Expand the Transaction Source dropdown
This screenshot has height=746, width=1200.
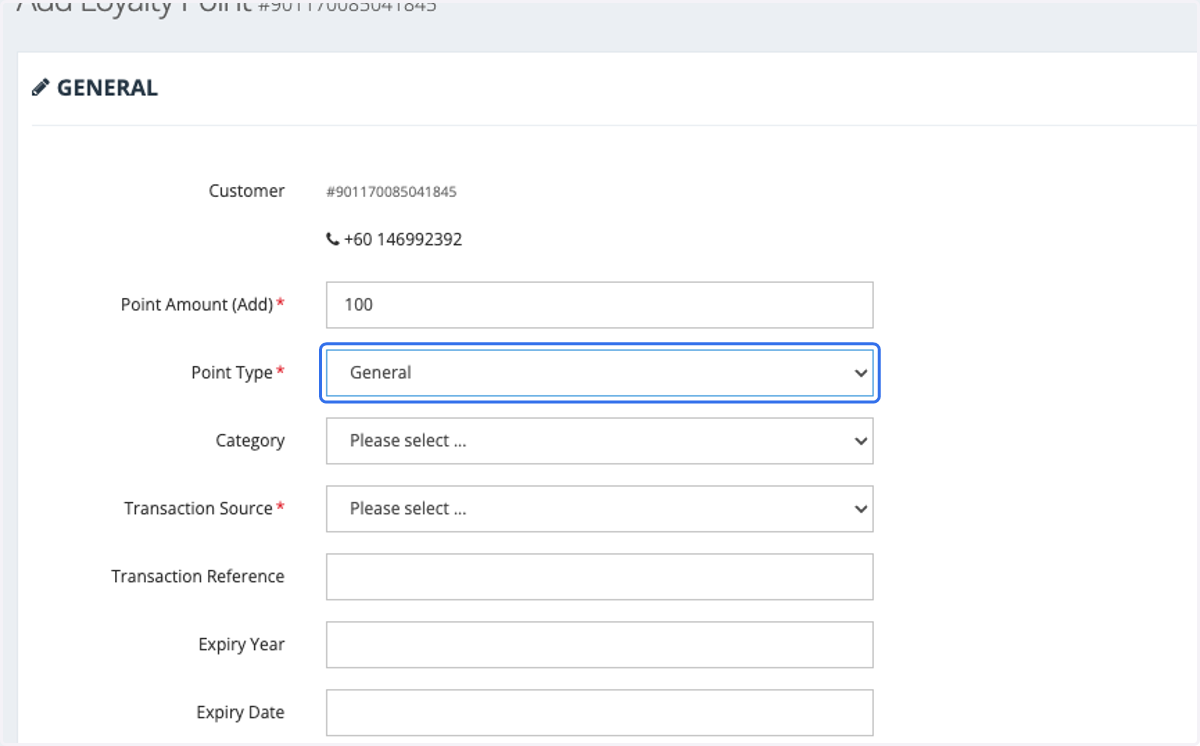600,509
